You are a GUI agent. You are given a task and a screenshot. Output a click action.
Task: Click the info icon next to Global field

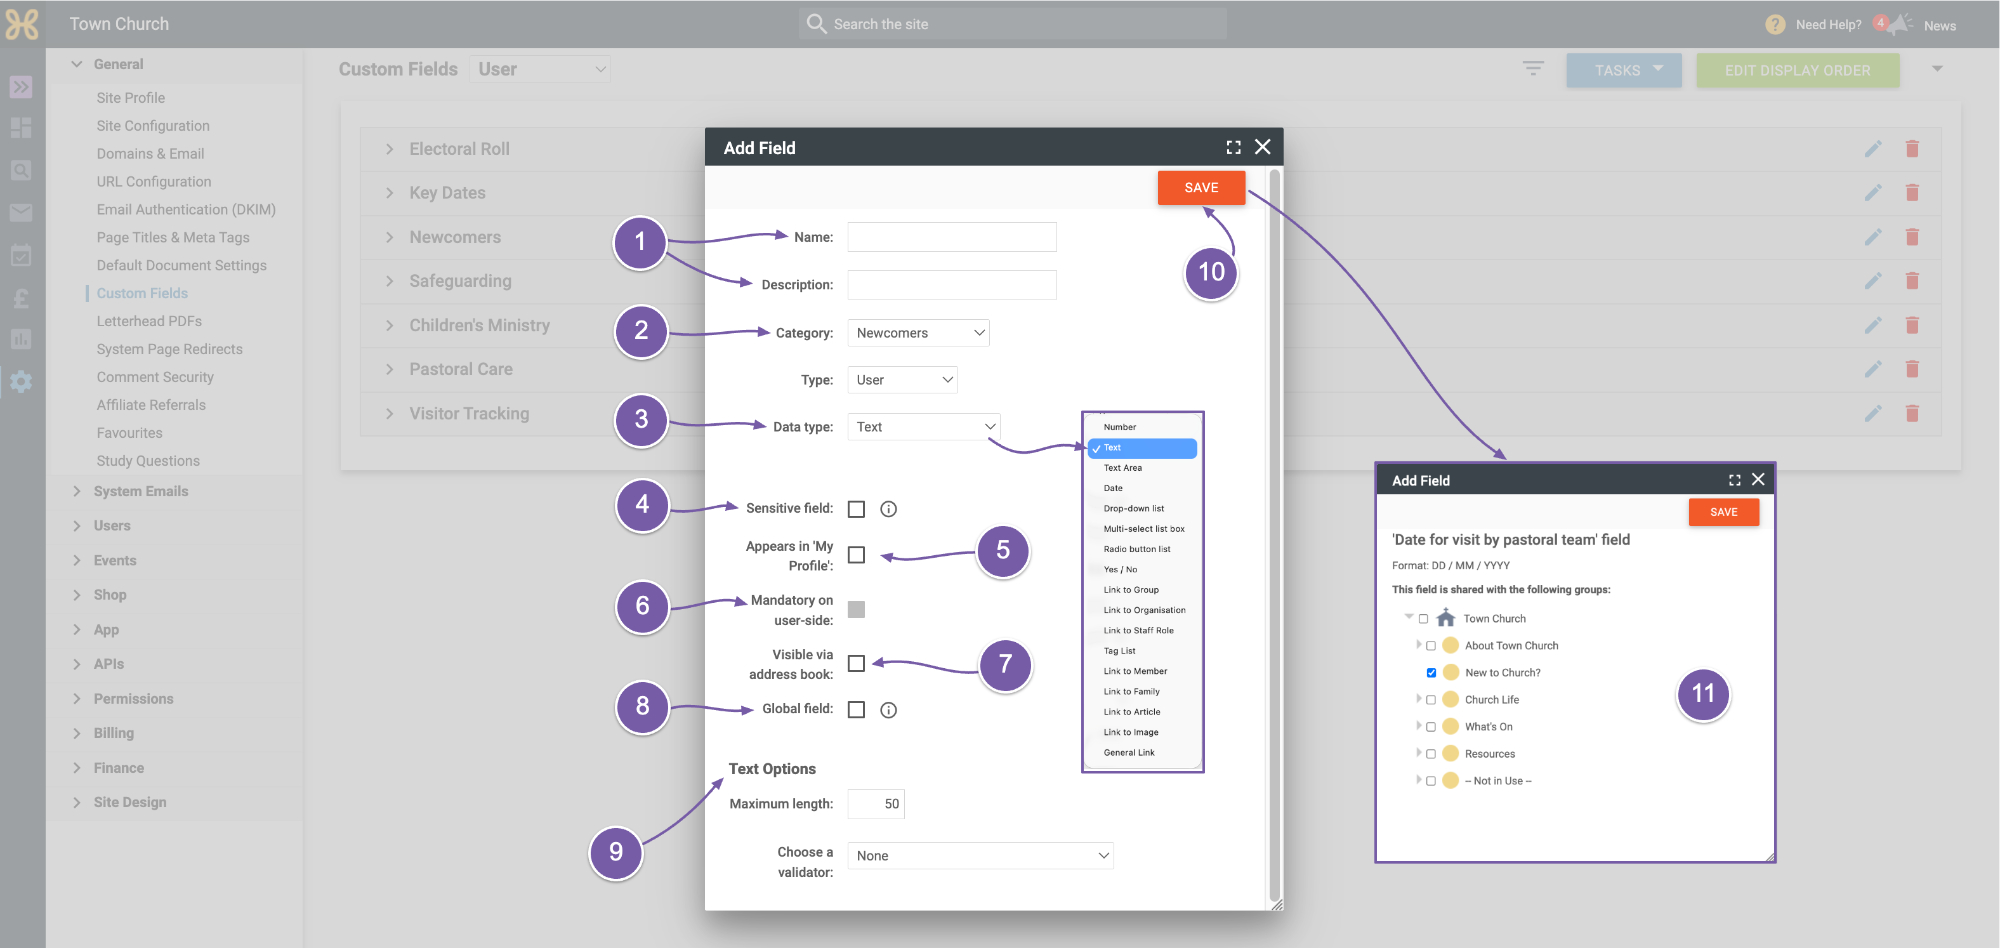click(888, 710)
